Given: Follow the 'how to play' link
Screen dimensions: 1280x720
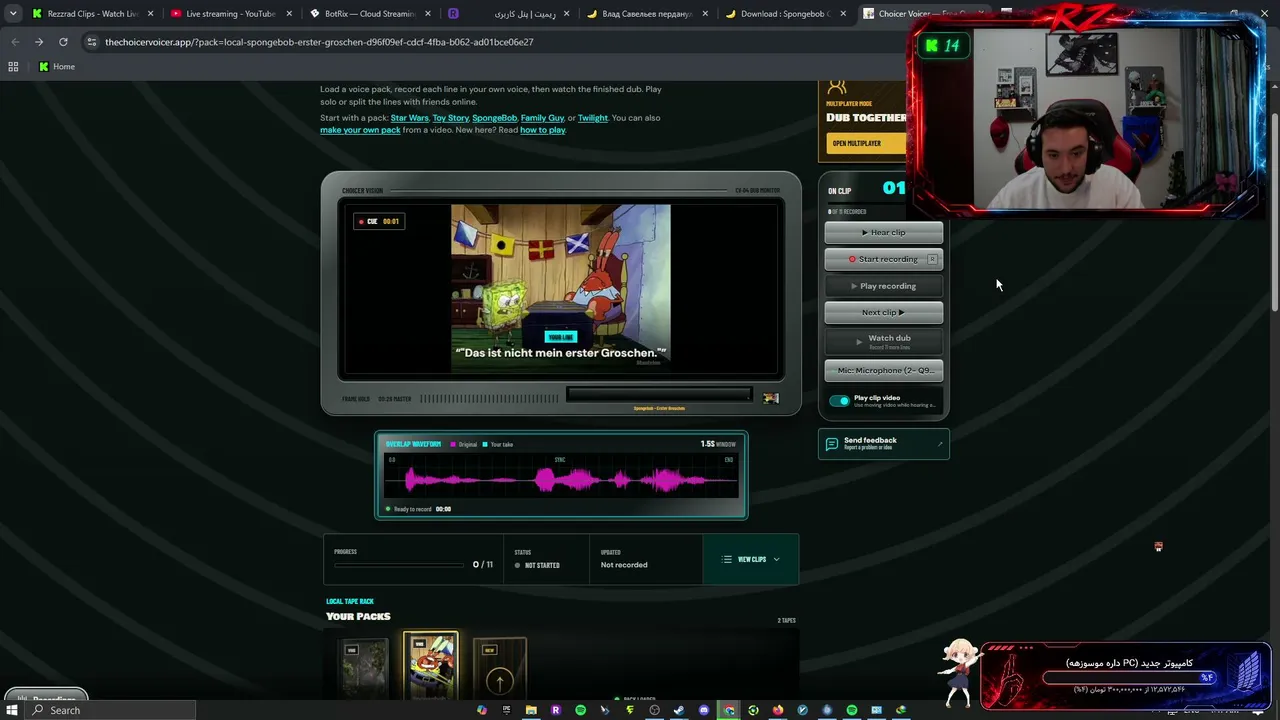Looking at the screenshot, I should click(542, 130).
